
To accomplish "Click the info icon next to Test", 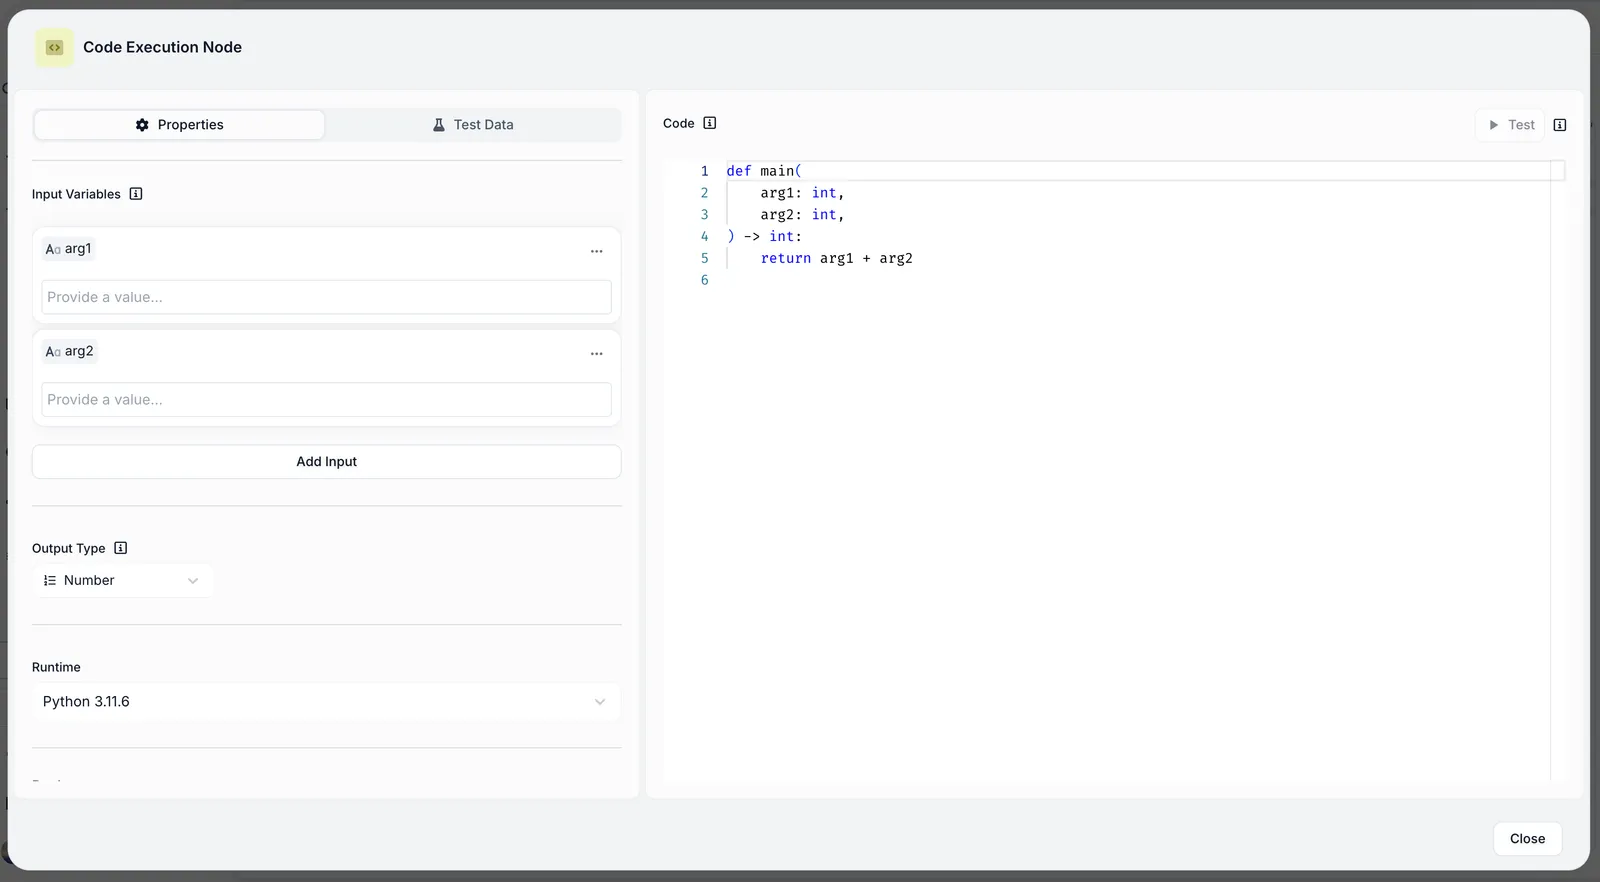I will coord(1560,125).
